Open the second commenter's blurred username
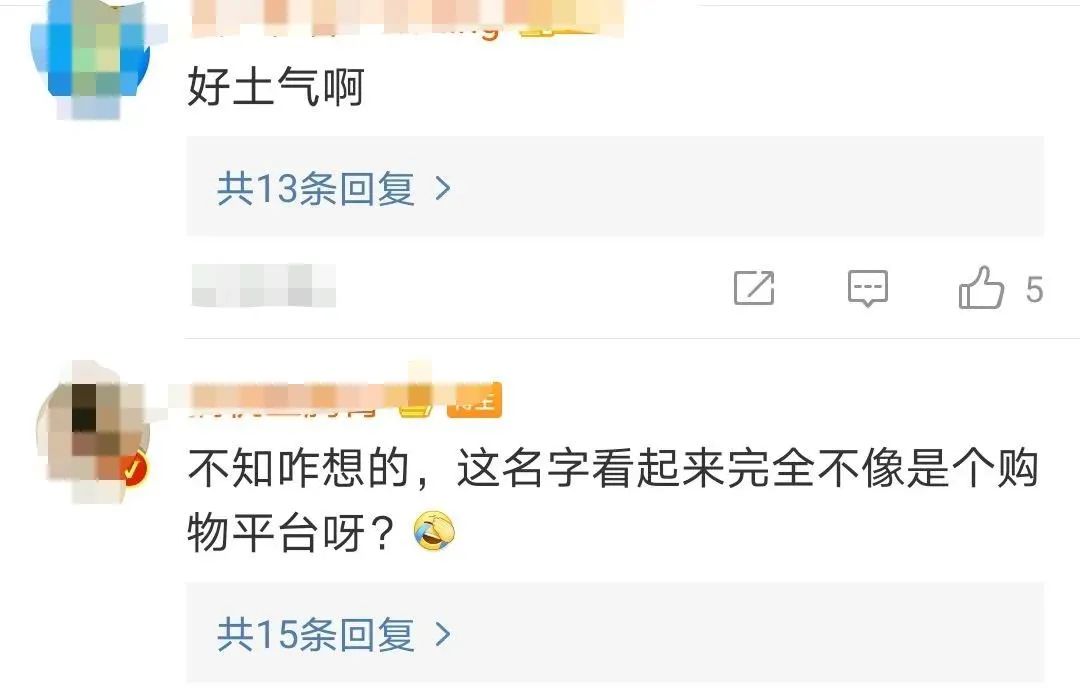The height and width of the screenshot is (690, 1080). pos(284,399)
